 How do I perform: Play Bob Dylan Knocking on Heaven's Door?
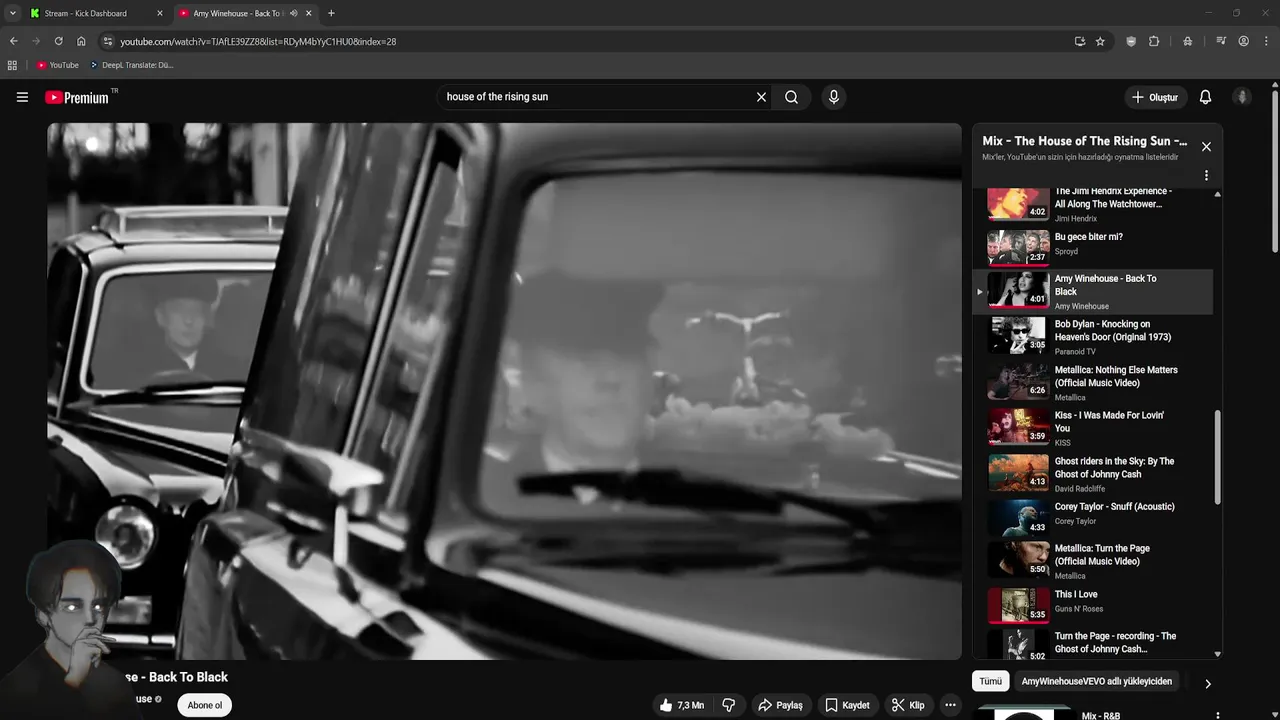tap(1093, 337)
